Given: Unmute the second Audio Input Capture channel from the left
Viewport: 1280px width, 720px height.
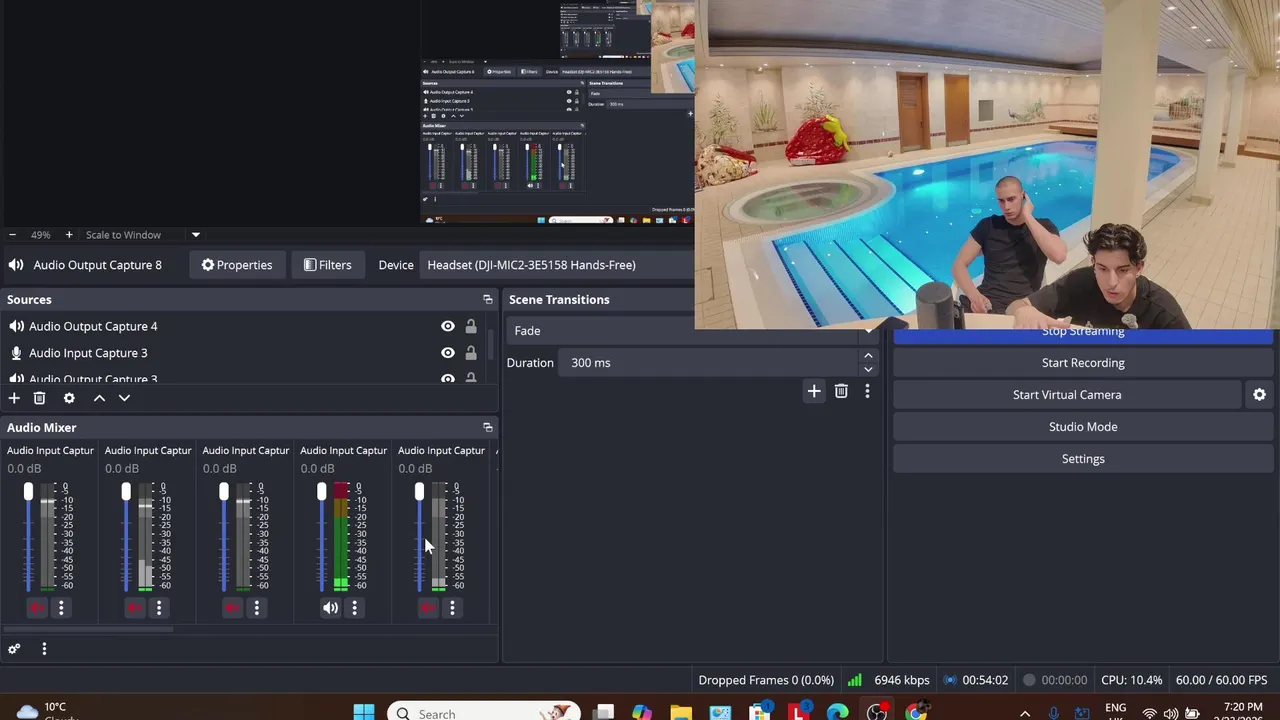Looking at the screenshot, I should (135, 608).
